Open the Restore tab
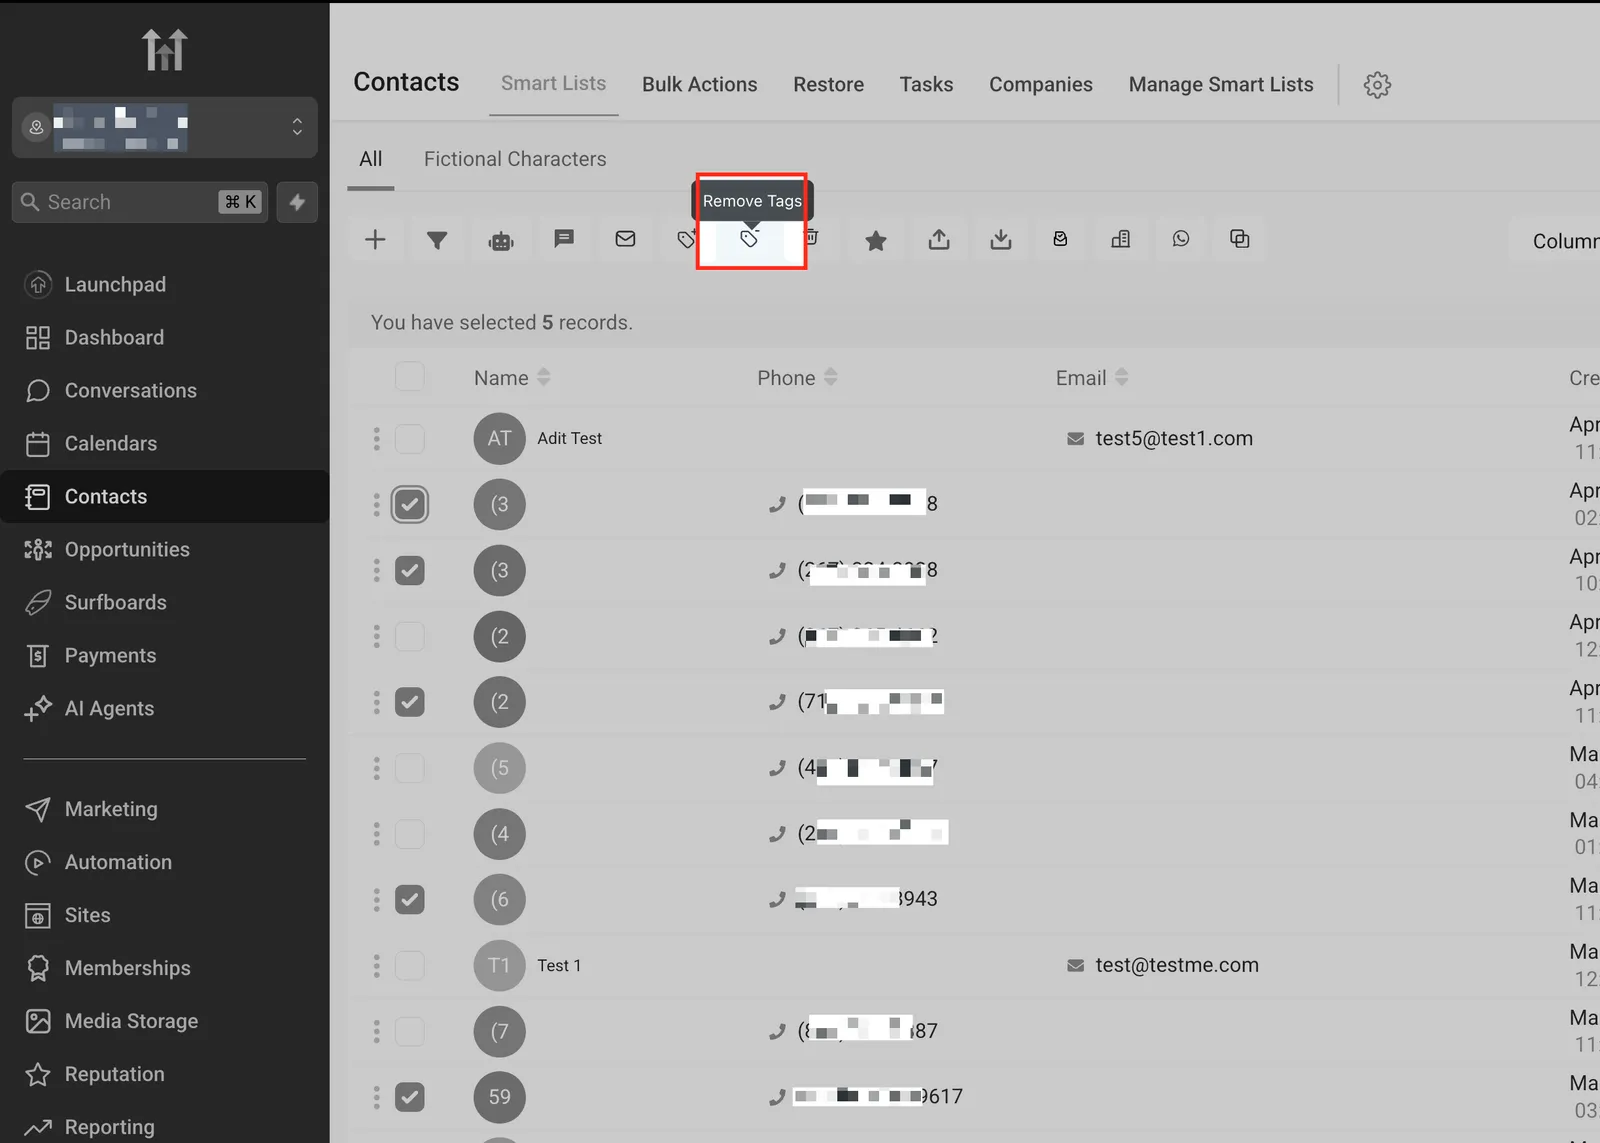The image size is (1600, 1143). coord(829,85)
